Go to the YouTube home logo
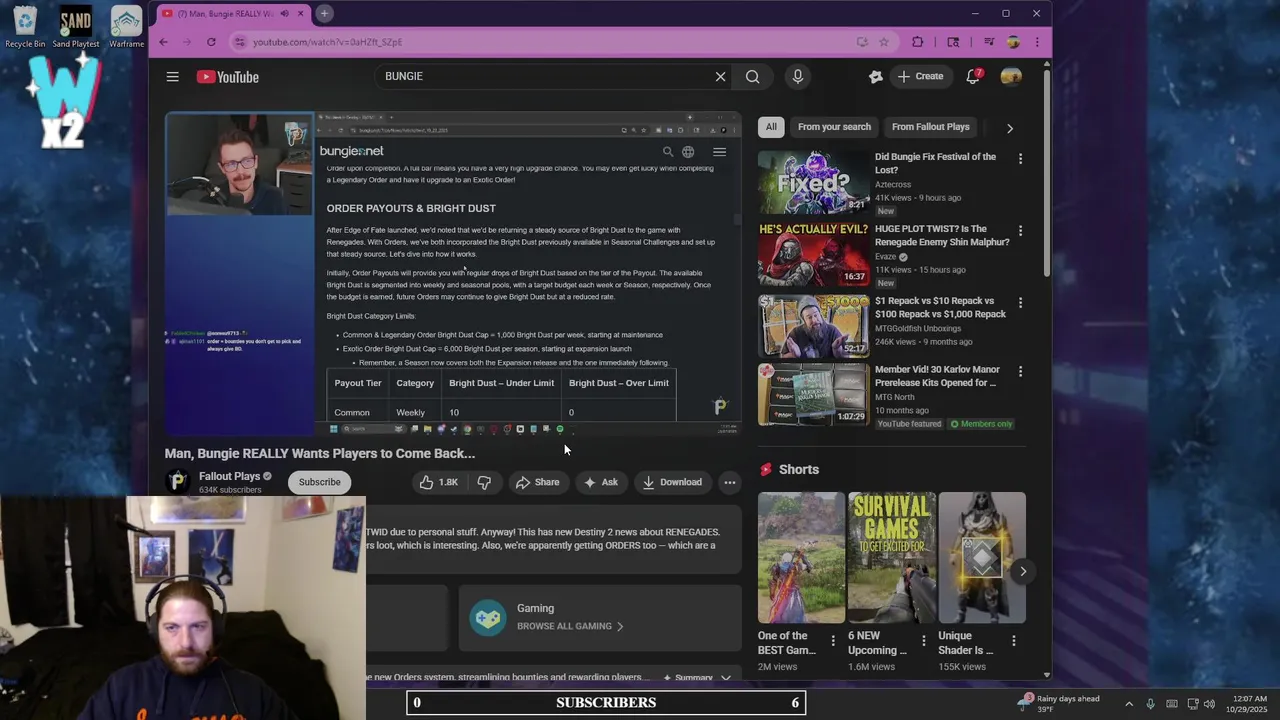Image resolution: width=1280 pixels, height=720 pixels. [x=228, y=77]
